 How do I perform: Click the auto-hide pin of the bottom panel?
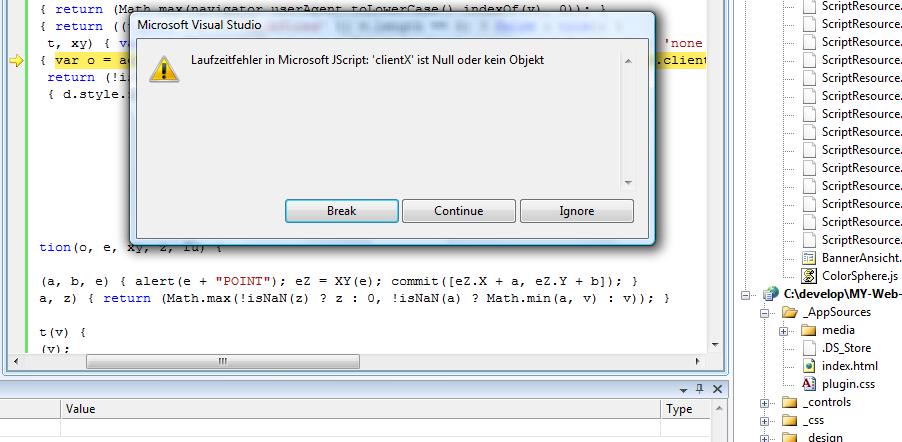[x=700, y=388]
